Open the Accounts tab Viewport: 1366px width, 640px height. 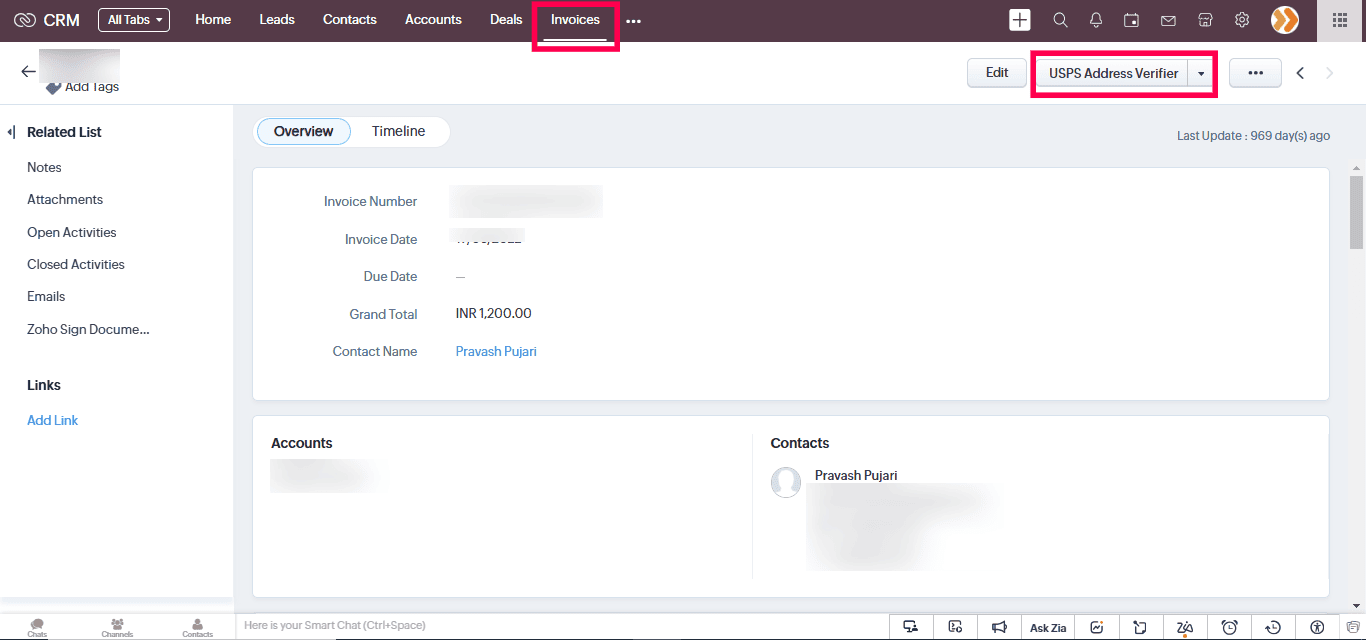point(433,20)
